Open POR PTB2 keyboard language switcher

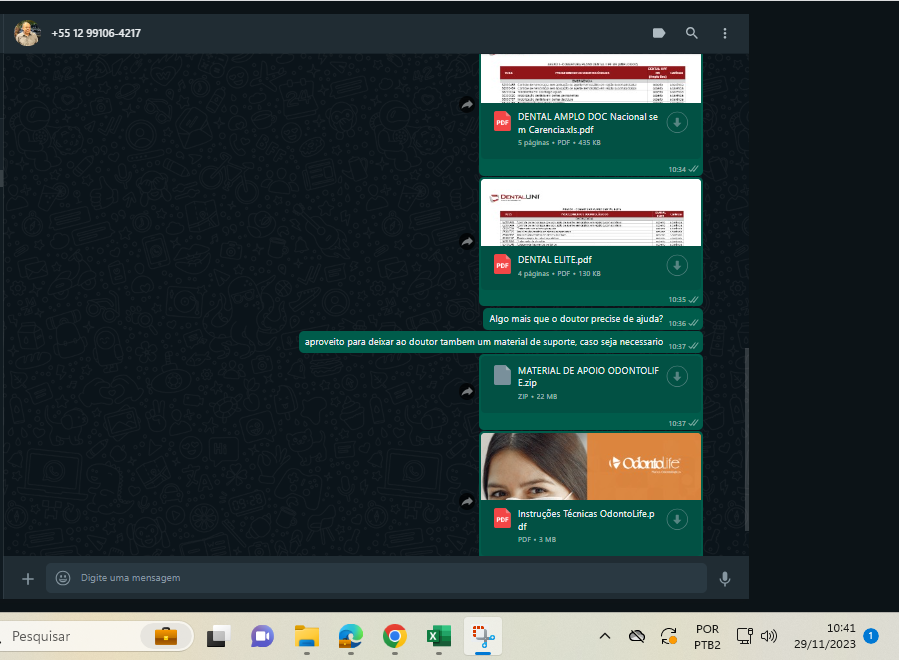point(707,636)
